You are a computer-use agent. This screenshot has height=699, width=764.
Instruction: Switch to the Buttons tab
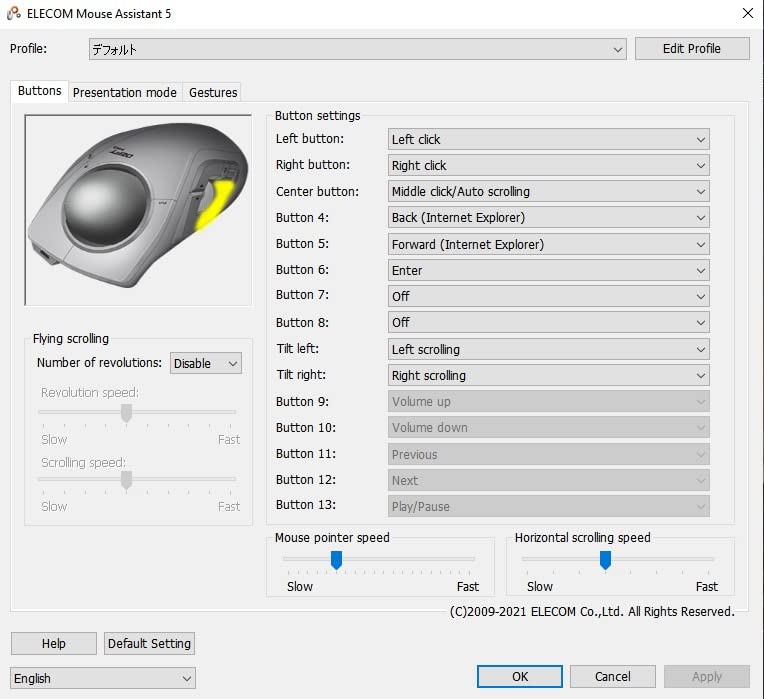point(39,91)
